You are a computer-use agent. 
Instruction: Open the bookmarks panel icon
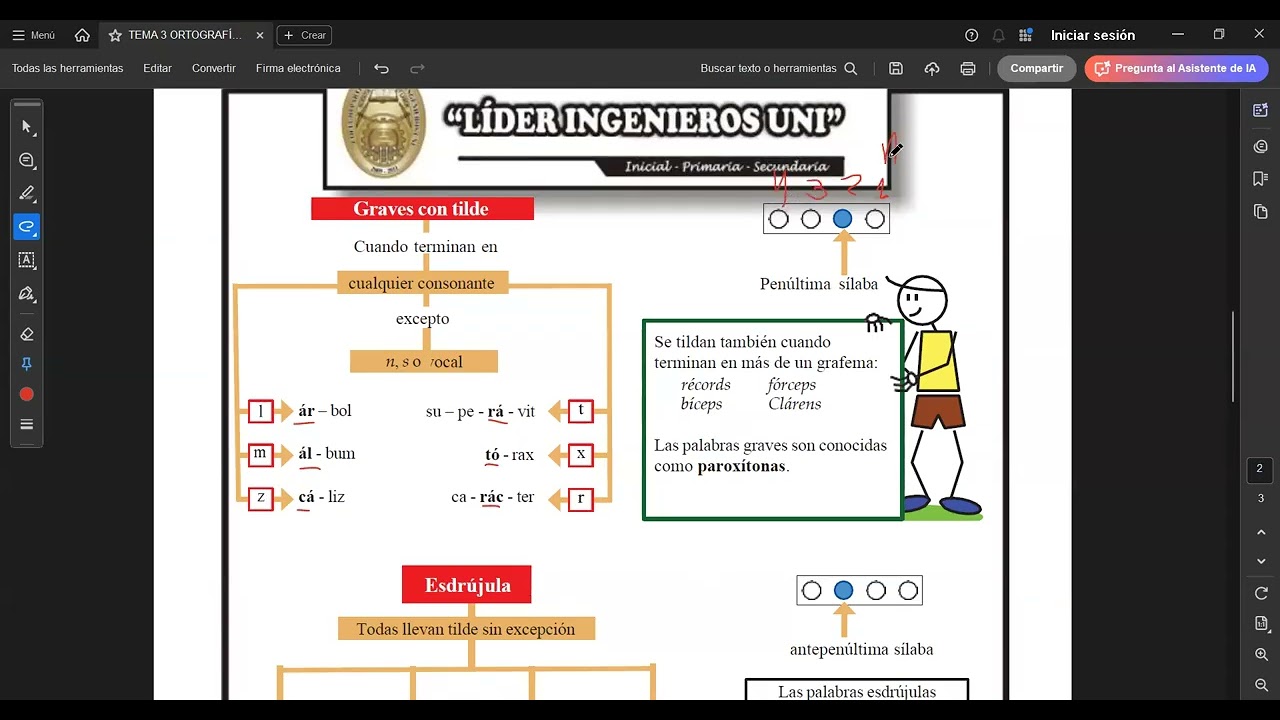(x=1260, y=179)
